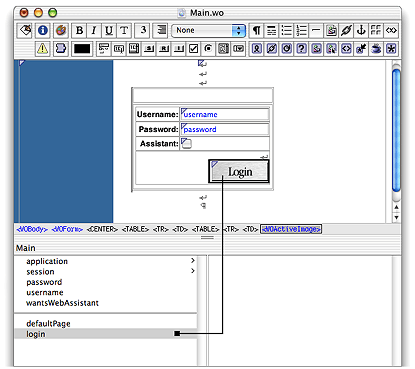415x369 pixels.
Task: Click the scroll-shaped script icon
Action: [x=61, y=49]
